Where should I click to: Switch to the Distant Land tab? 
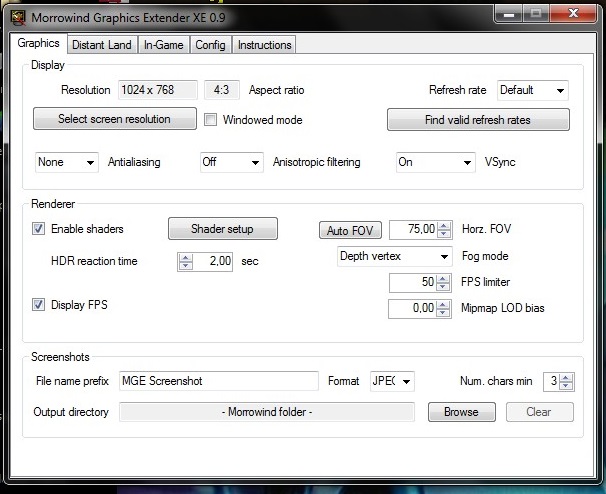(x=101, y=45)
